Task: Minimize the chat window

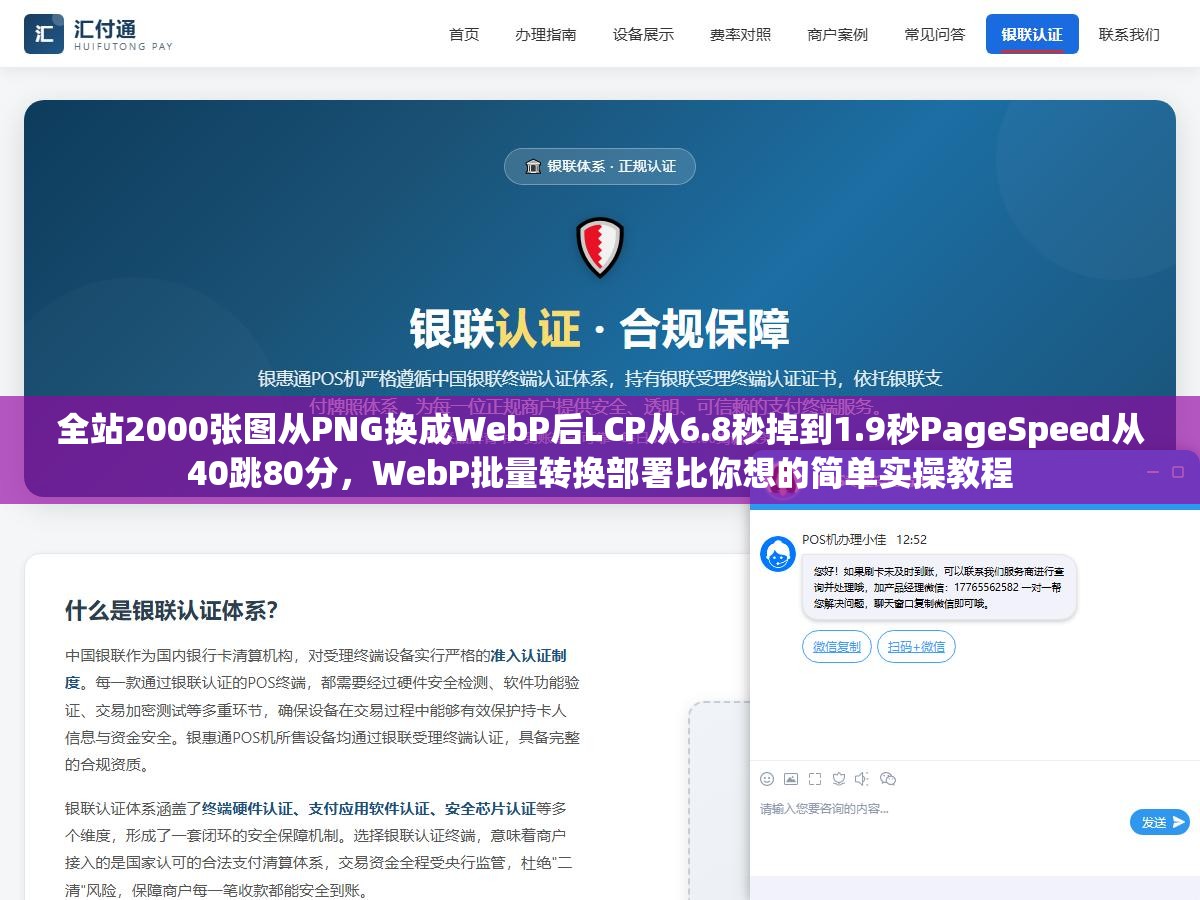Action: (x=1152, y=472)
